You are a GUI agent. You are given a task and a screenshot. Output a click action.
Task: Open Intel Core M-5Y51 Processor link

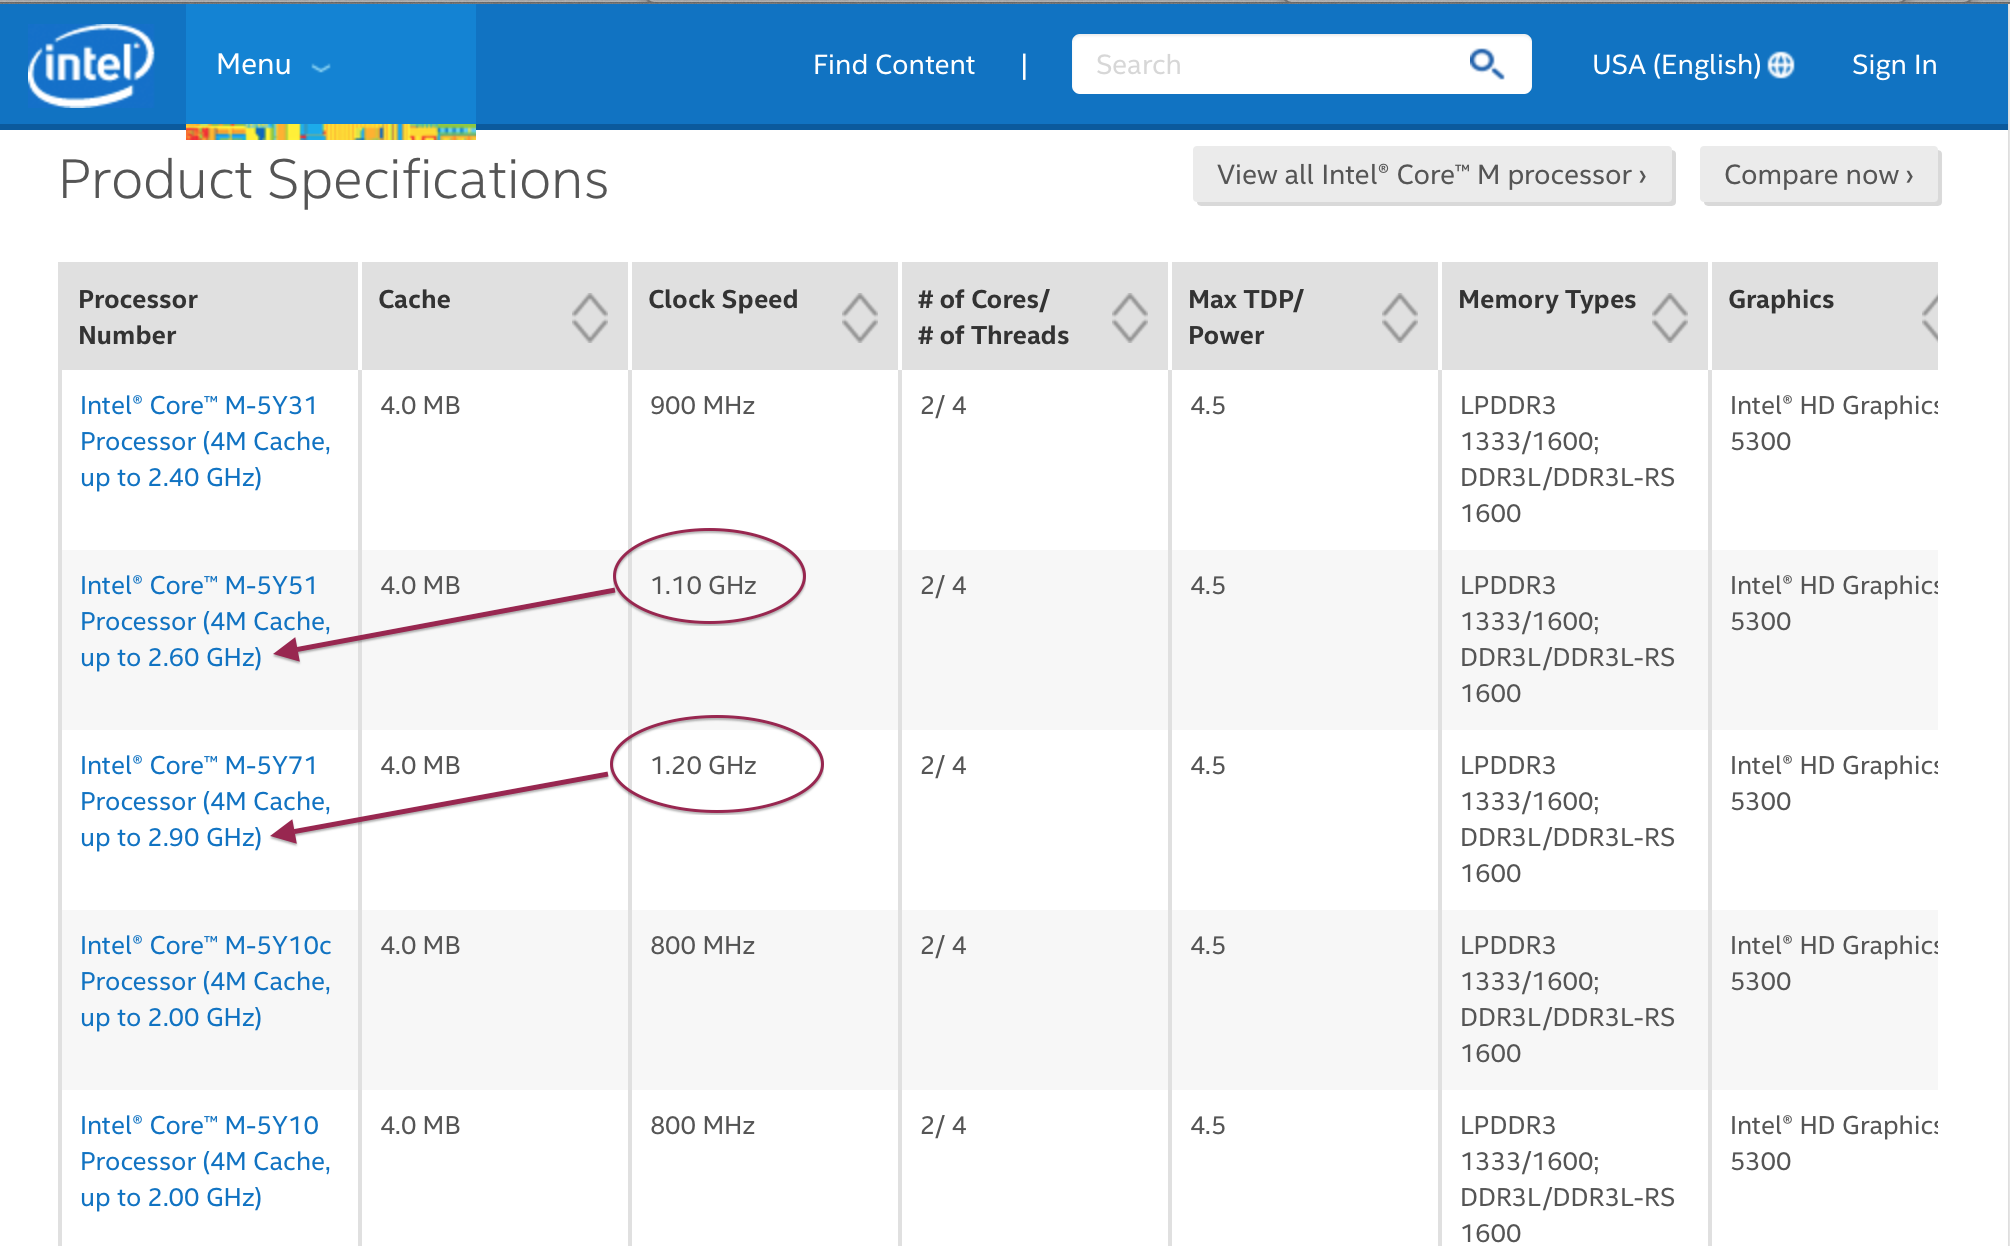click(205, 621)
